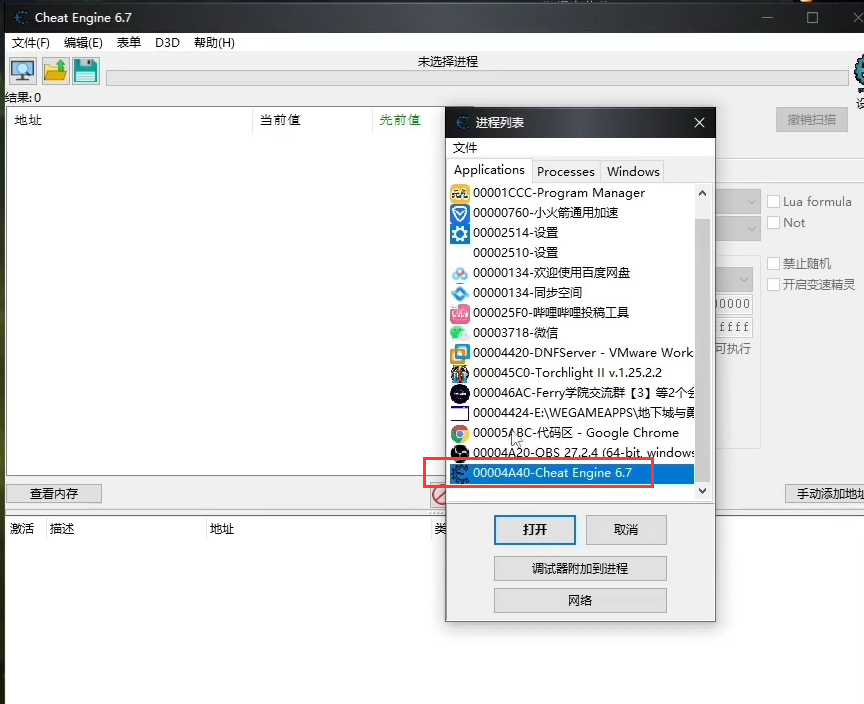Click the Ferry学院交流群 round icon
This screenshot has height=704, width=864.
tap(460, 393)
